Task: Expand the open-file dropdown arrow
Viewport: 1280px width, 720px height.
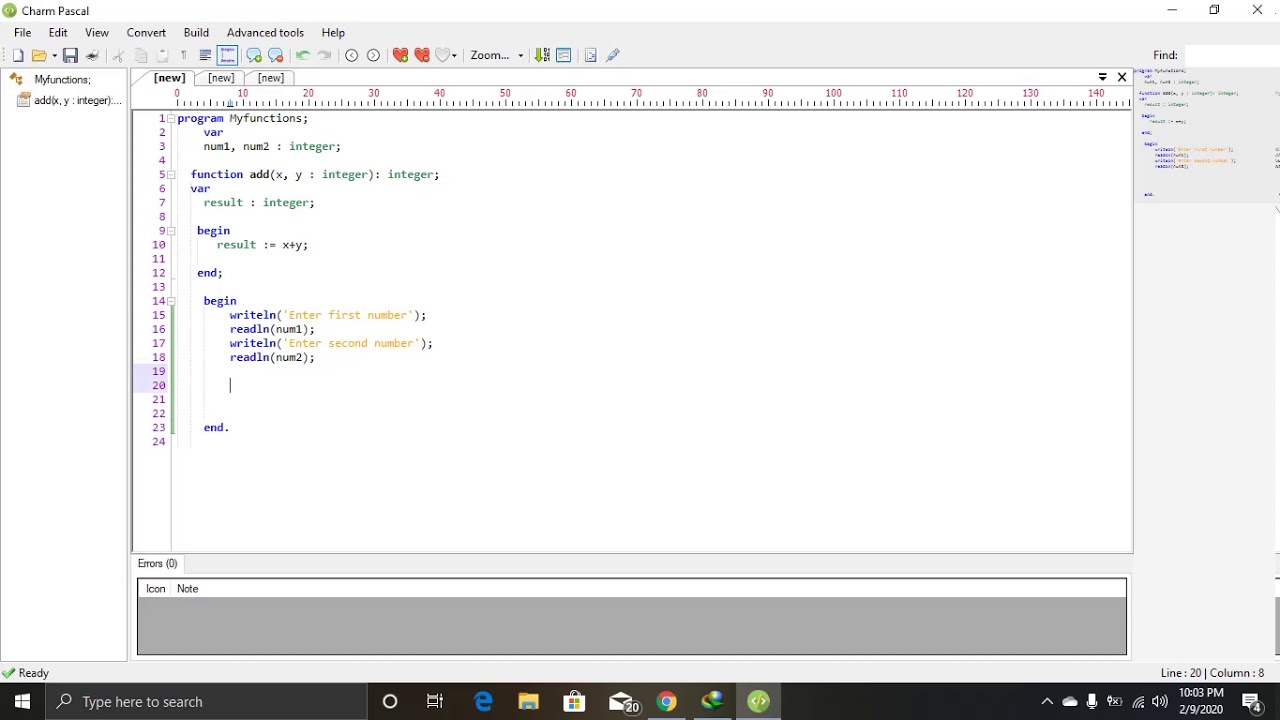Action: [54, 56]
